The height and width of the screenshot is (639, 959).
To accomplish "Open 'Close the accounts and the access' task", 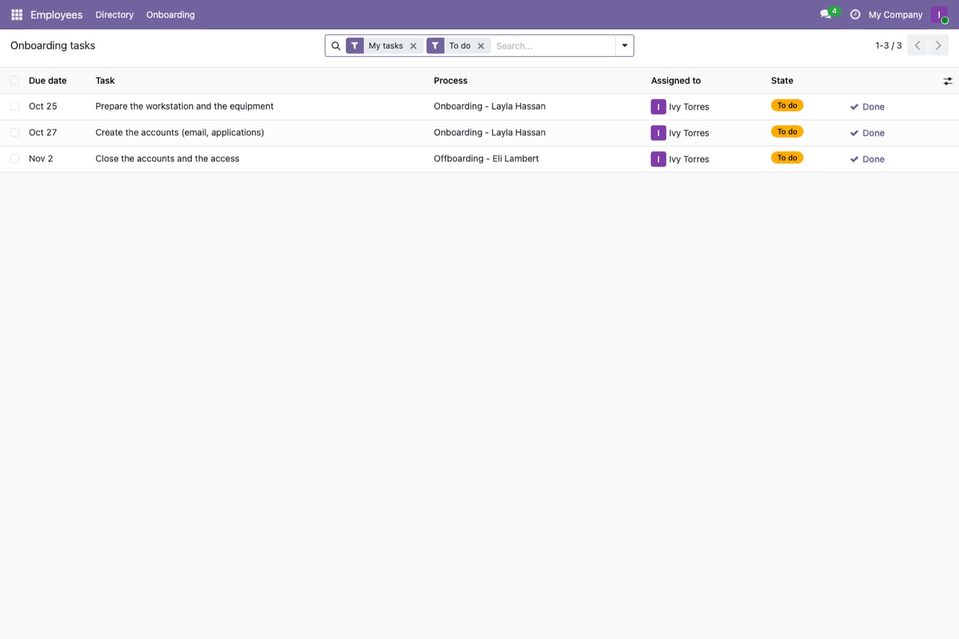I will pos(168,159).
